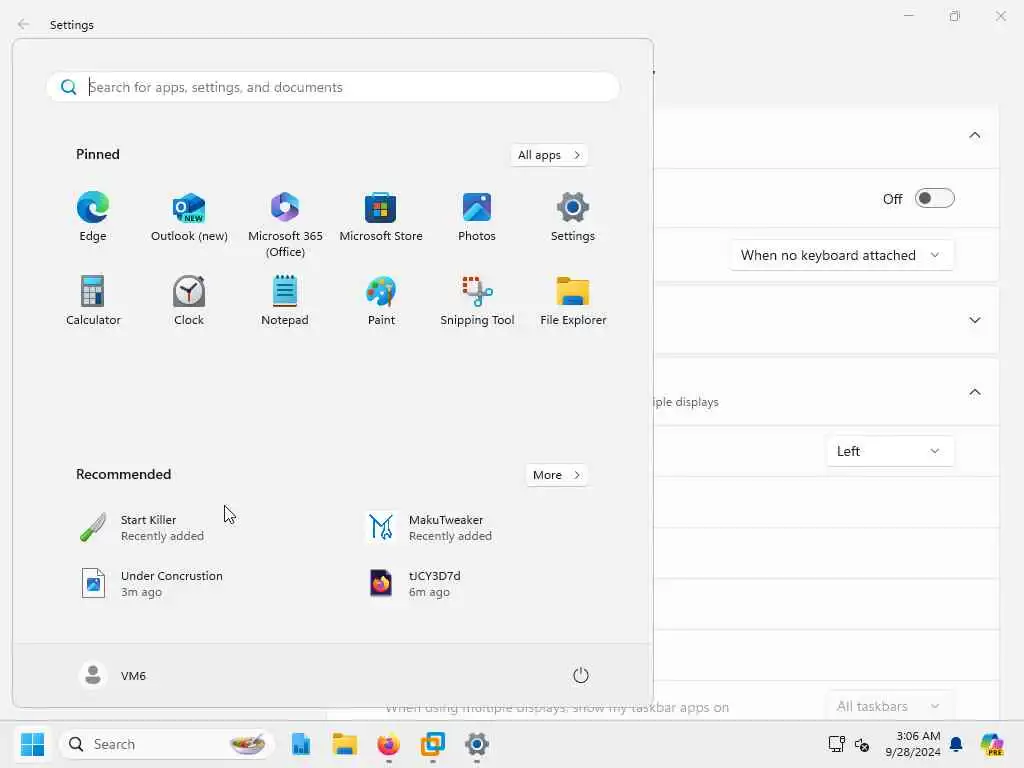1024x768 pixels.
Task: Open blue chart app icon on taskbar
Action: pos(300,744)
